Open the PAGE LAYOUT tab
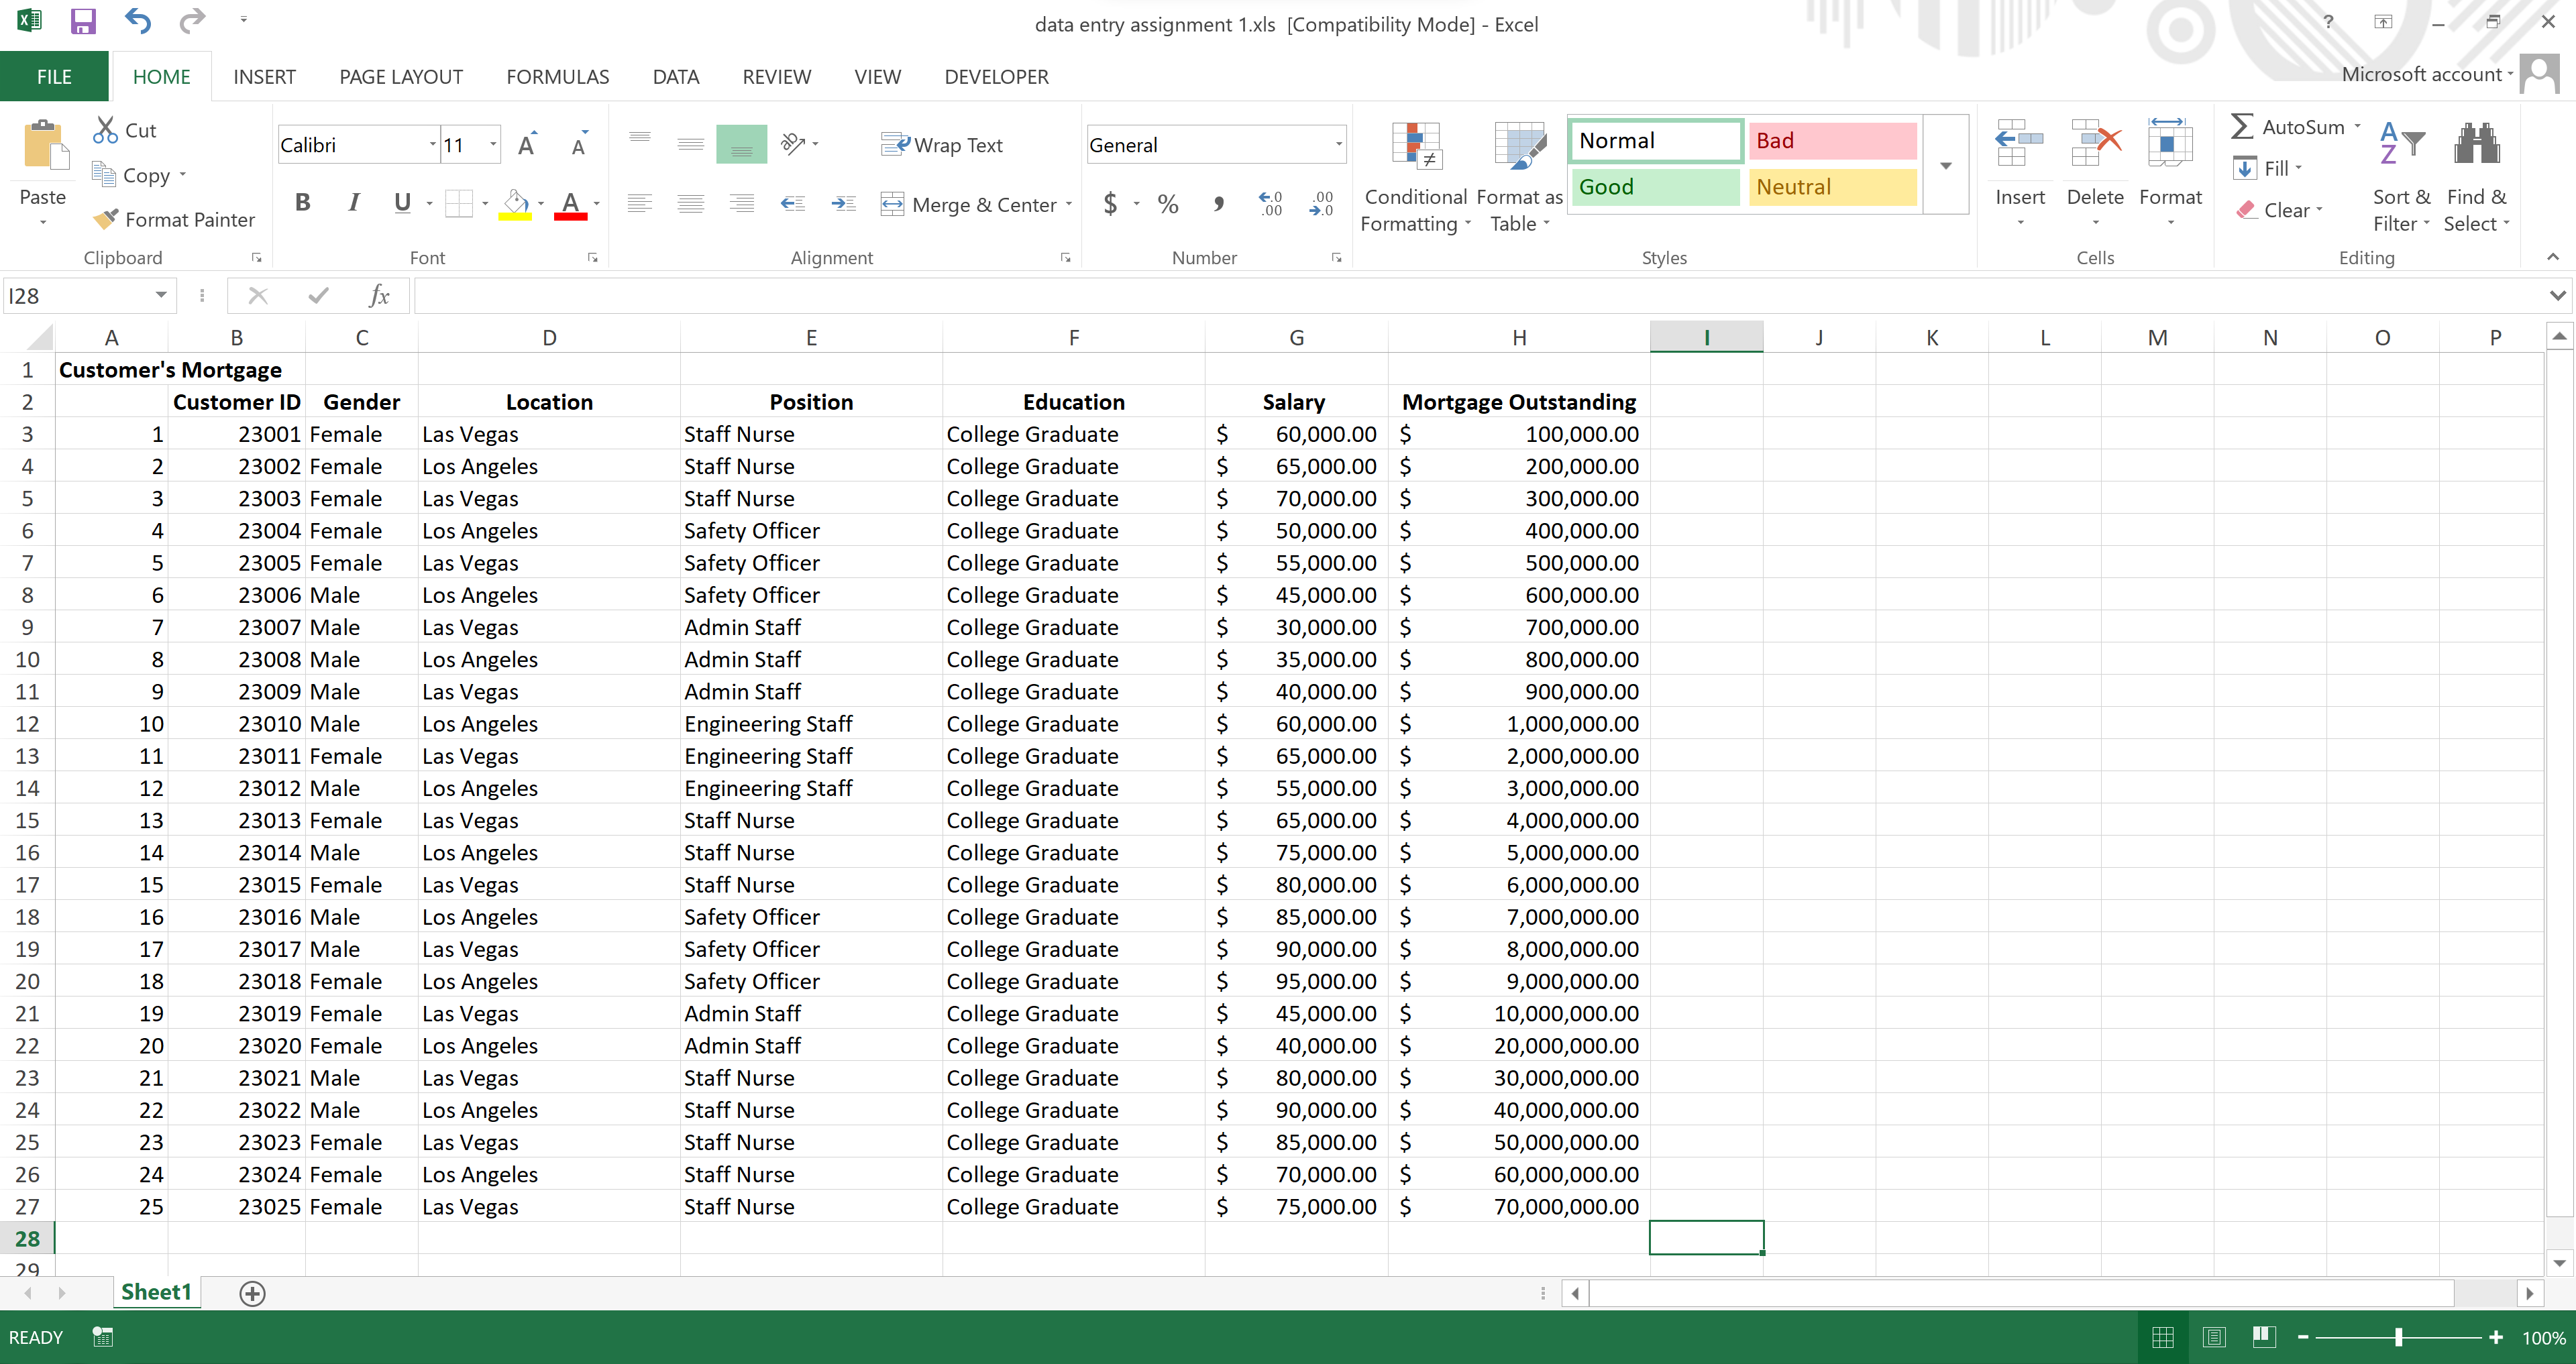Screen dimensions: 2576x1364 pos(400,77)
